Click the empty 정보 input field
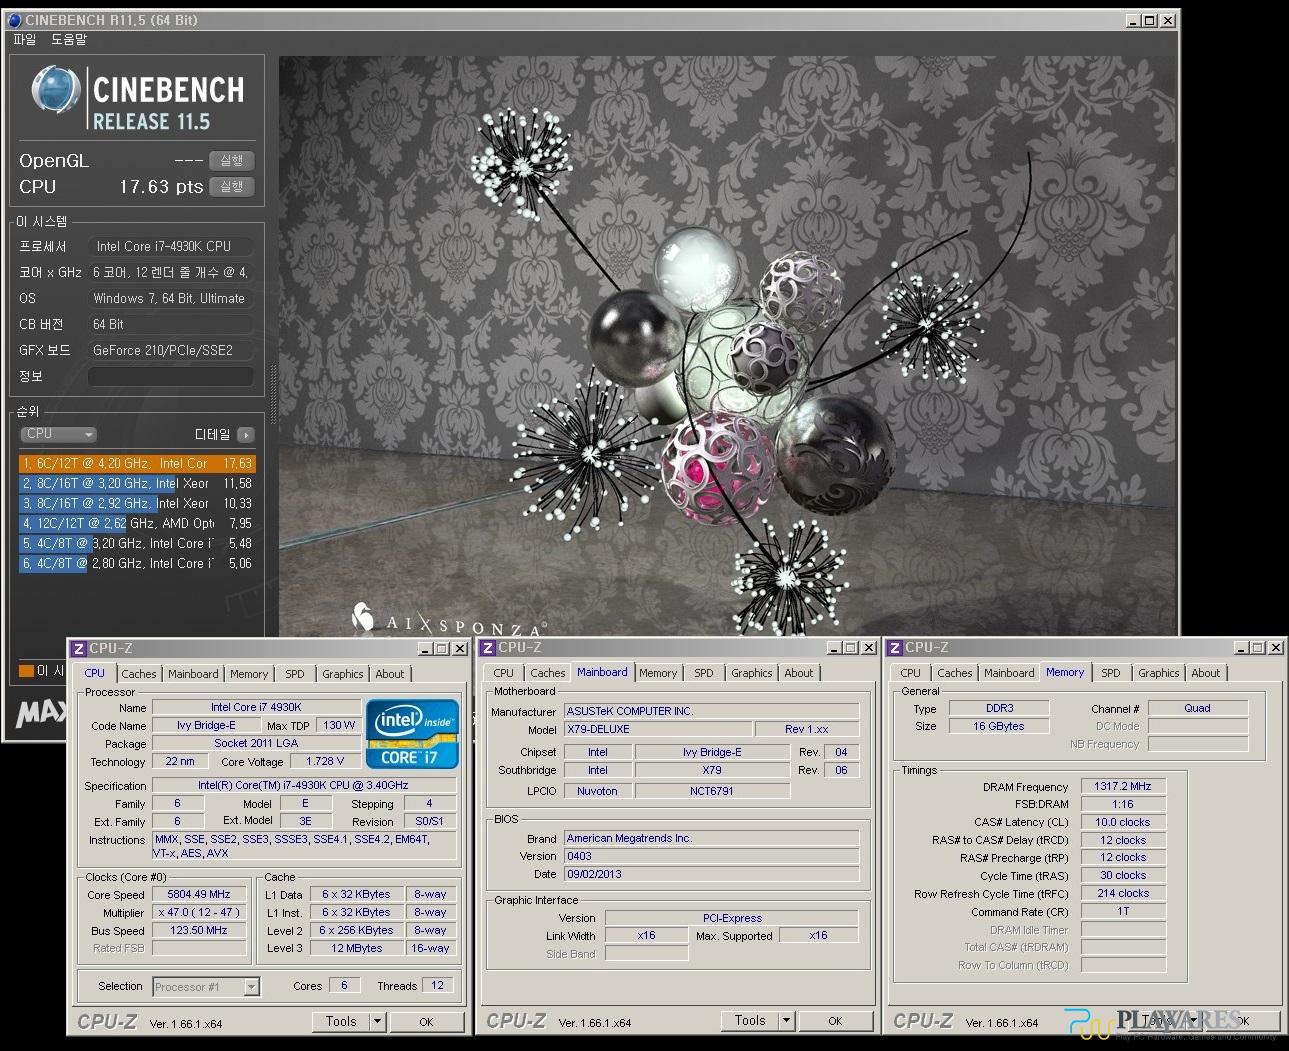This screenshot has width=1289, height=1051. pos(170,376)
